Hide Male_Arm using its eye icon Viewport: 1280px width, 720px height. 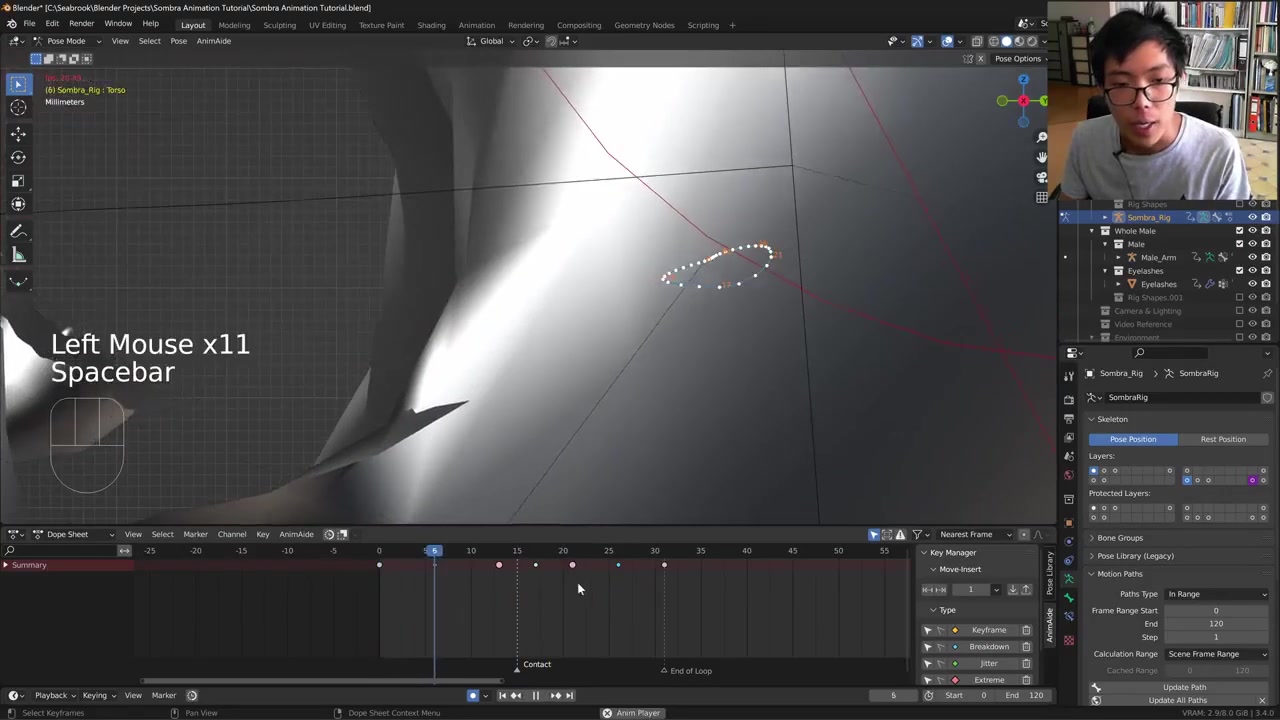(1252, 257)
